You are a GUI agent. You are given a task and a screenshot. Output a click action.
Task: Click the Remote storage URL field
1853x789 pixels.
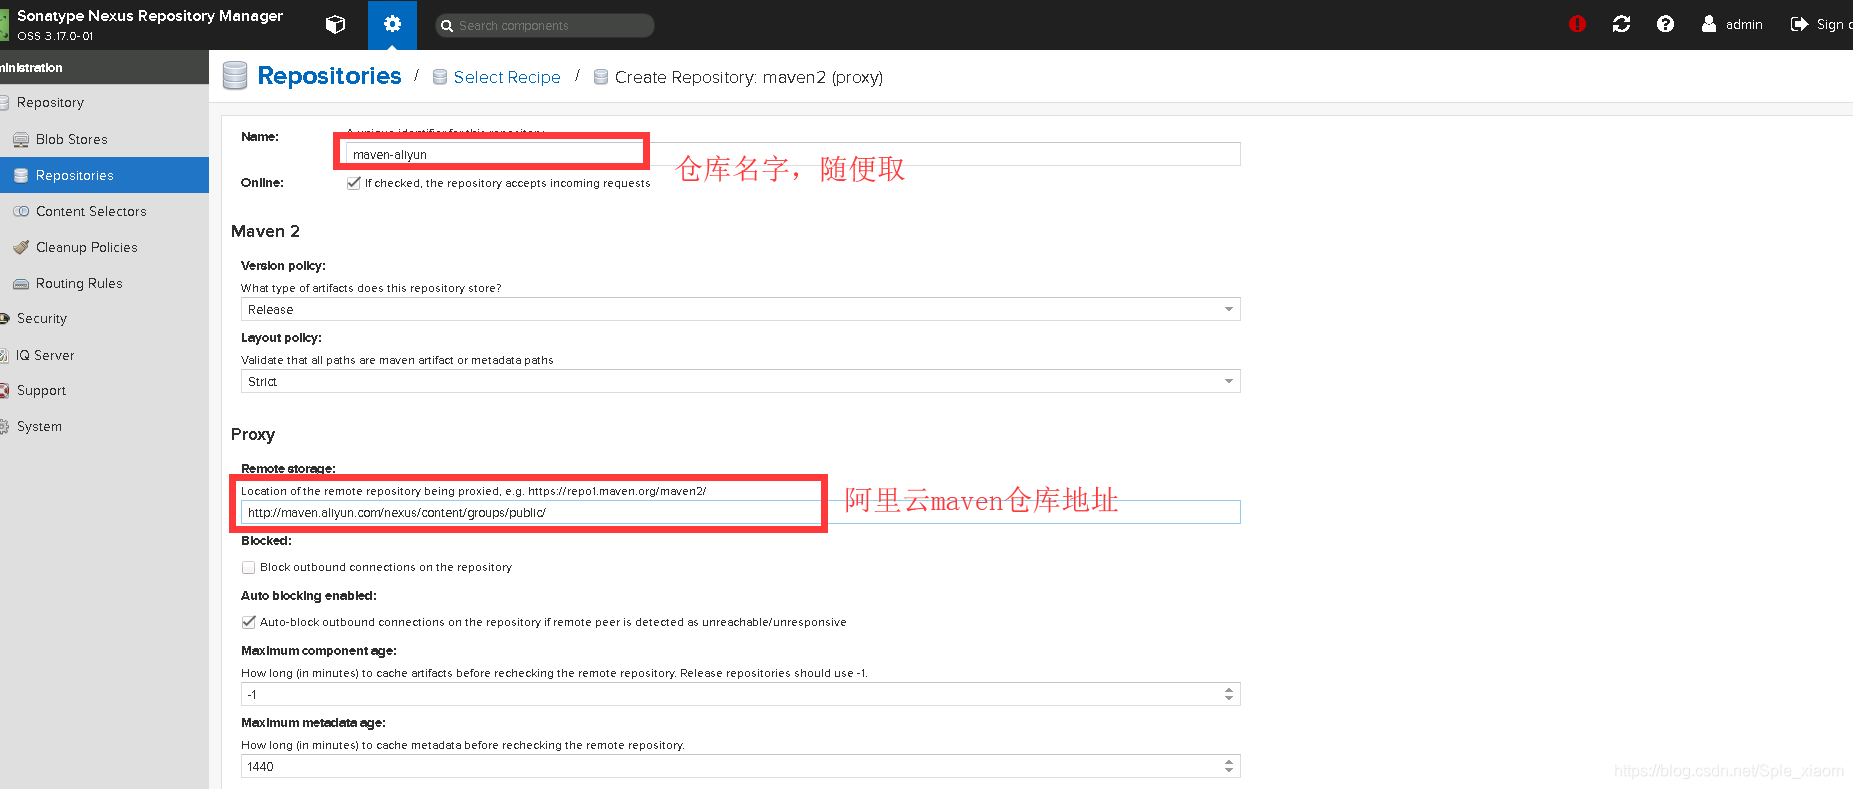pyautogui.click(x=740, y=512)
